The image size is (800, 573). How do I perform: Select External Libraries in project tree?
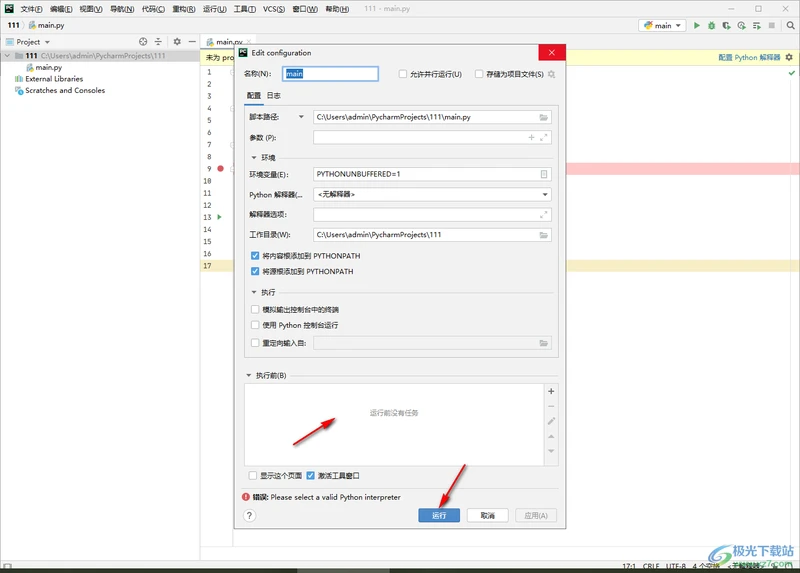coord(54,79)
